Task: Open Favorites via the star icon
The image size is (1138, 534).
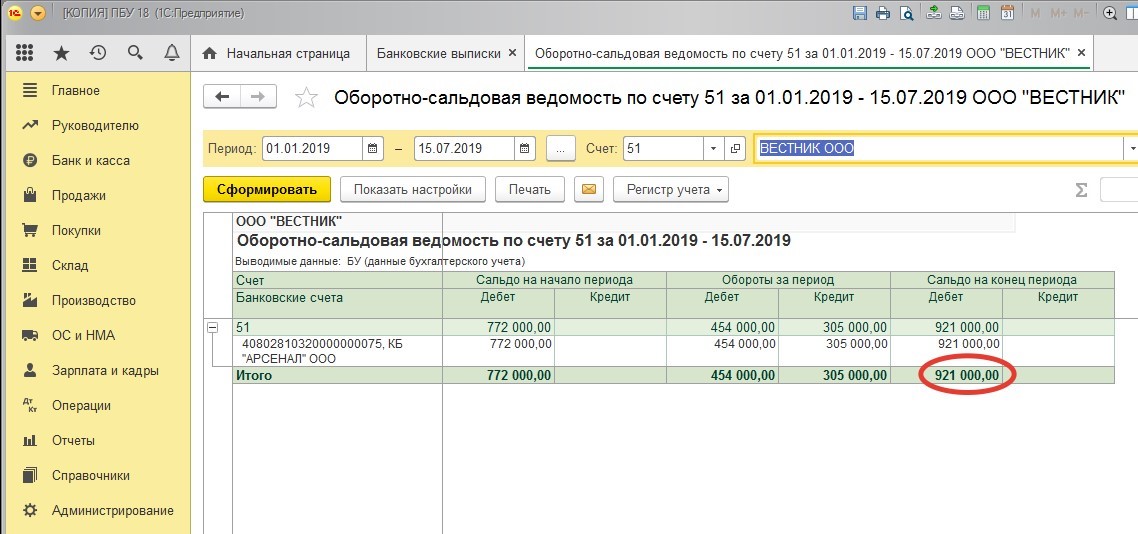Action: click(x=61, y=53)
